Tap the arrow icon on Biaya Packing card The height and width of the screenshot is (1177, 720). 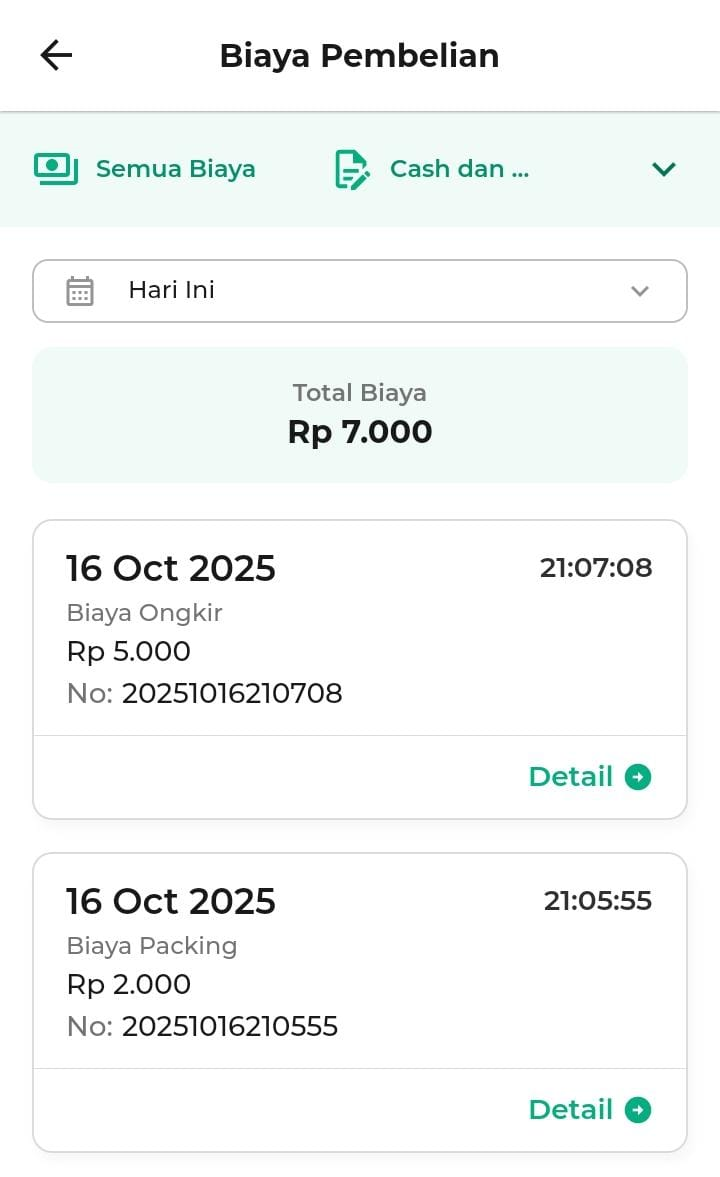638,1110
